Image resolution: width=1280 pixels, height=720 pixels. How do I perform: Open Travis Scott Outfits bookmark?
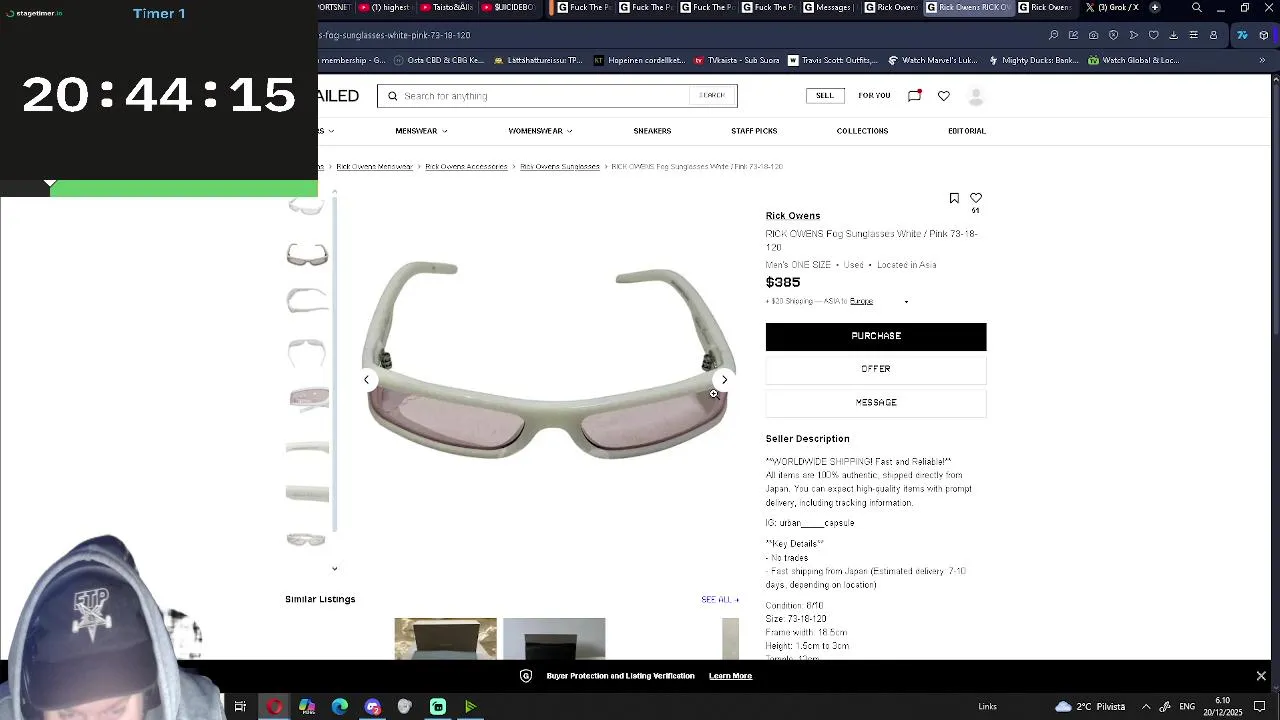[832, 60]
